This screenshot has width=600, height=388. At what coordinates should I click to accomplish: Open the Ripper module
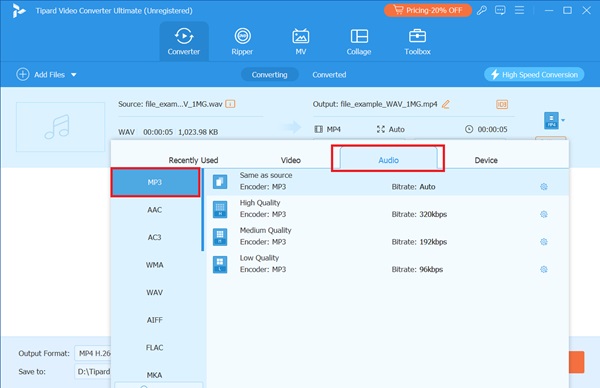(242, 41)
